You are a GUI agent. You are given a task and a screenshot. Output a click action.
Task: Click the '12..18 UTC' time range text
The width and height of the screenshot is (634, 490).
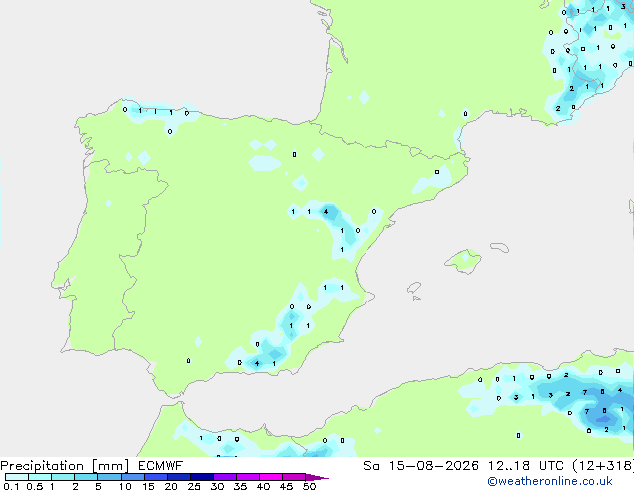525,466
